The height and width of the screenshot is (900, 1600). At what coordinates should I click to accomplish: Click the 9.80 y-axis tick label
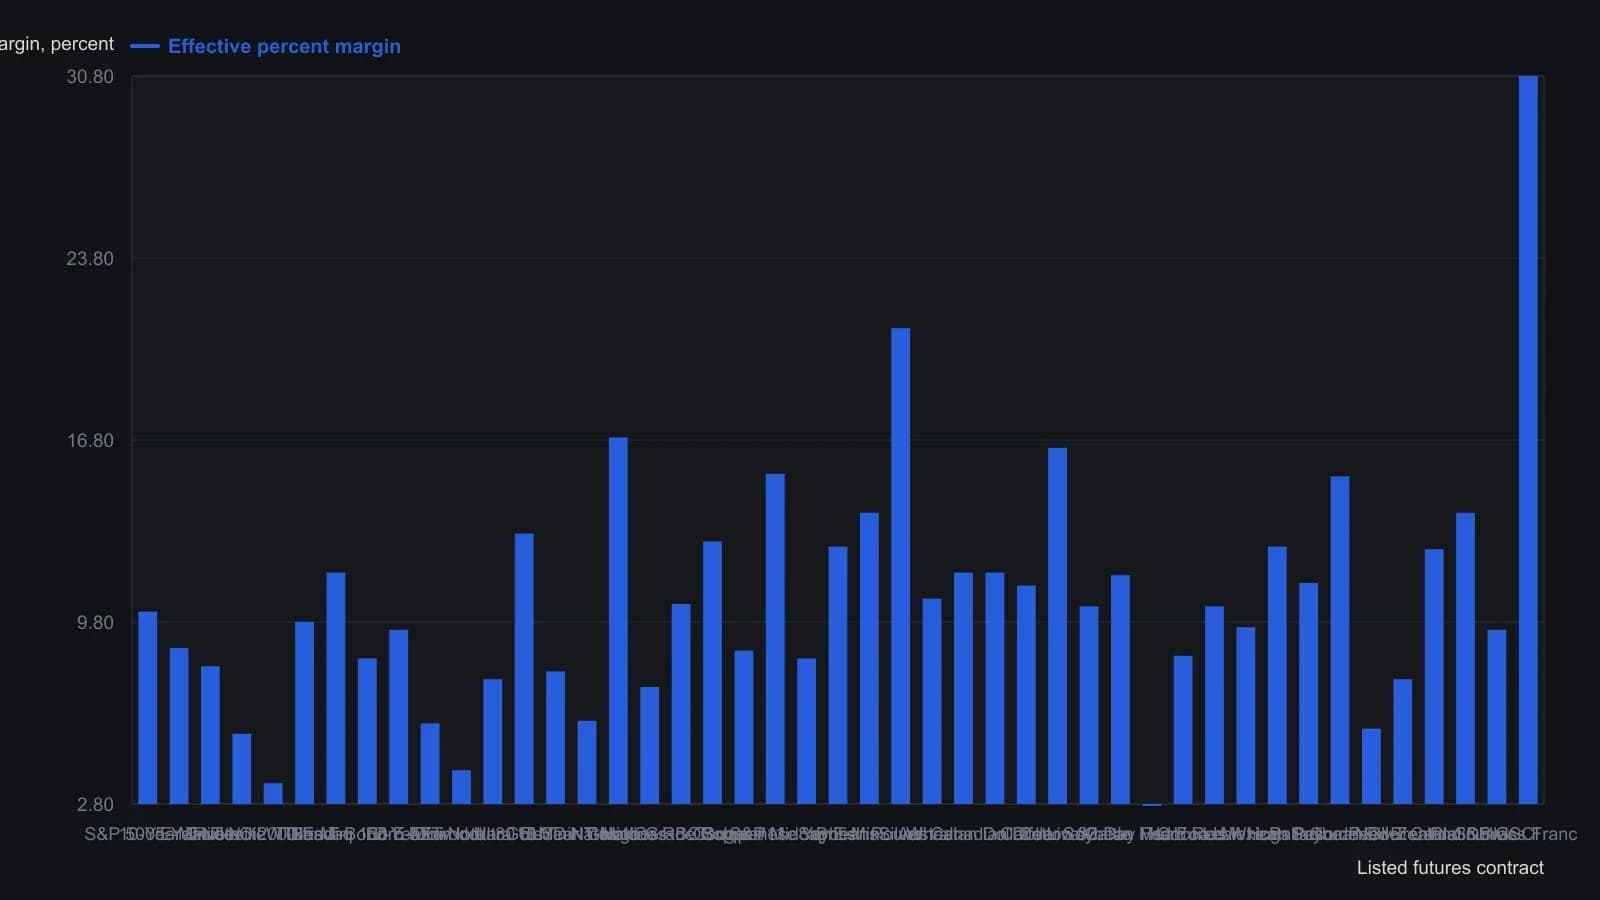(x=96, y=623)
